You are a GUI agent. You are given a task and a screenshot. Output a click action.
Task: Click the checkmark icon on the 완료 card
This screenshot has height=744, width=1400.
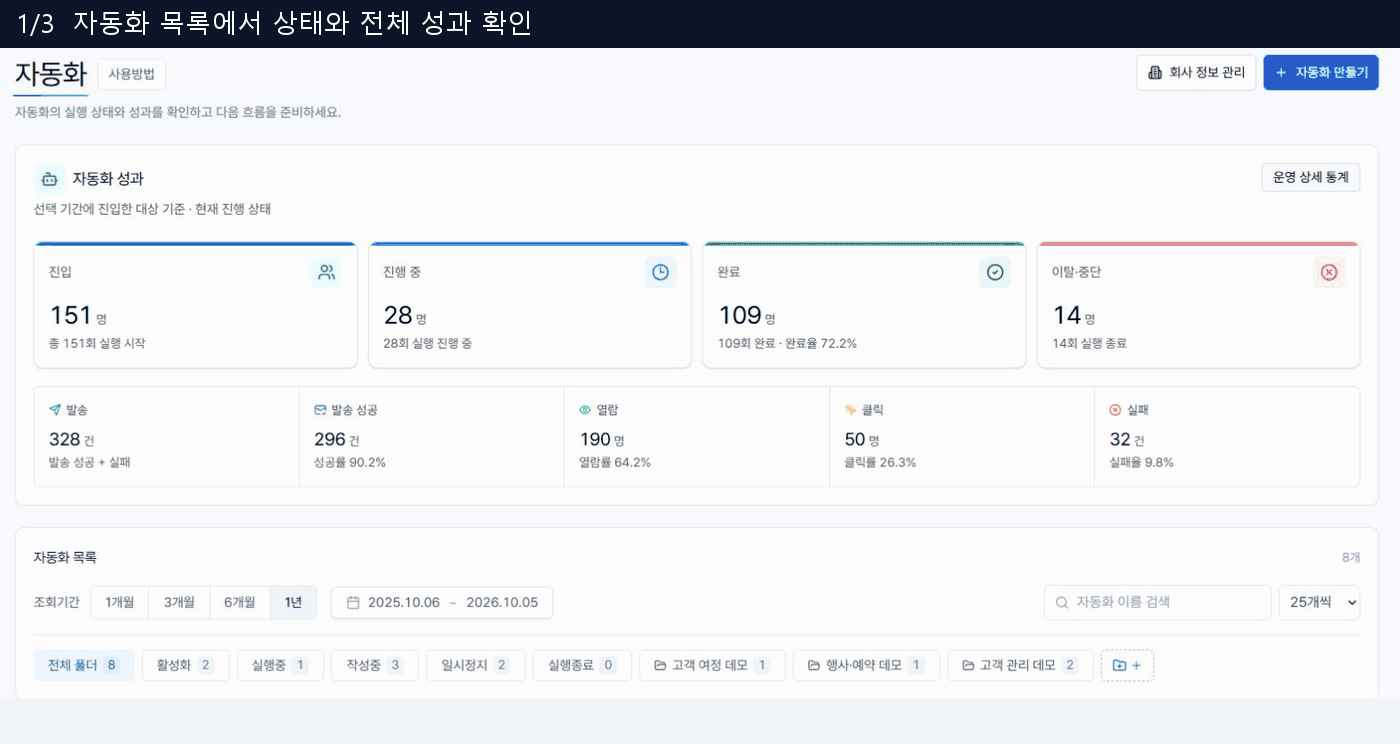[x=995, y=272]
